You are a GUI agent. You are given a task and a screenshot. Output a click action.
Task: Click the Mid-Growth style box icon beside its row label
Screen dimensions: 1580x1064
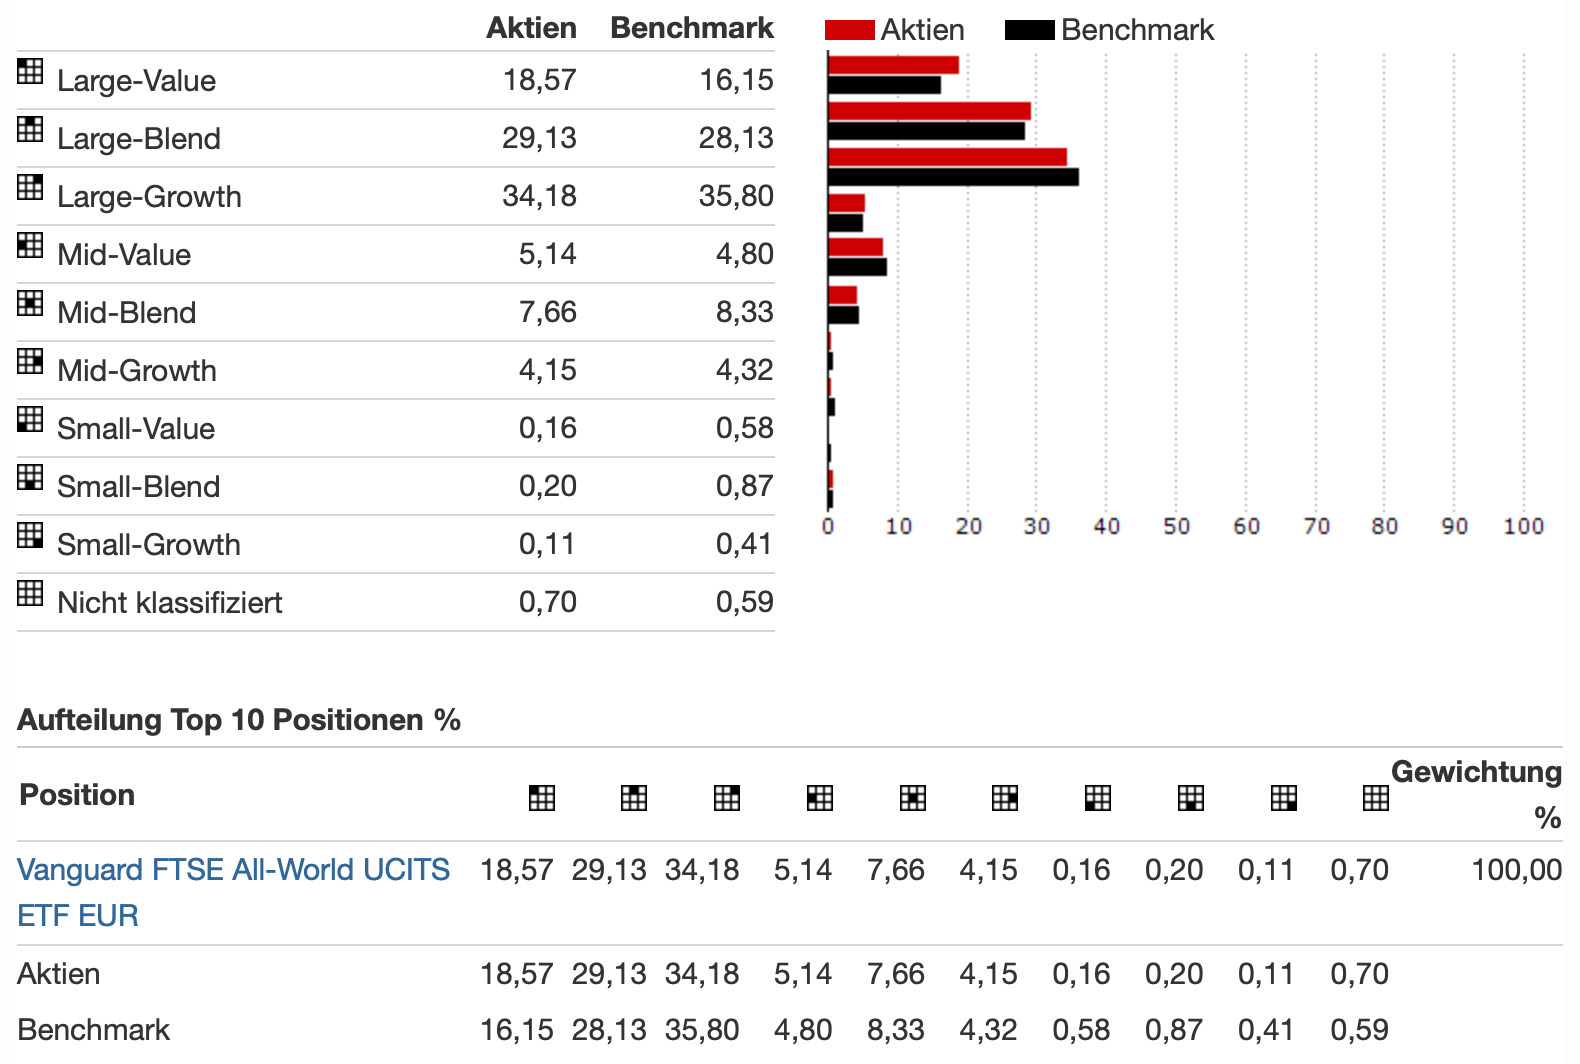coord(30,361)
